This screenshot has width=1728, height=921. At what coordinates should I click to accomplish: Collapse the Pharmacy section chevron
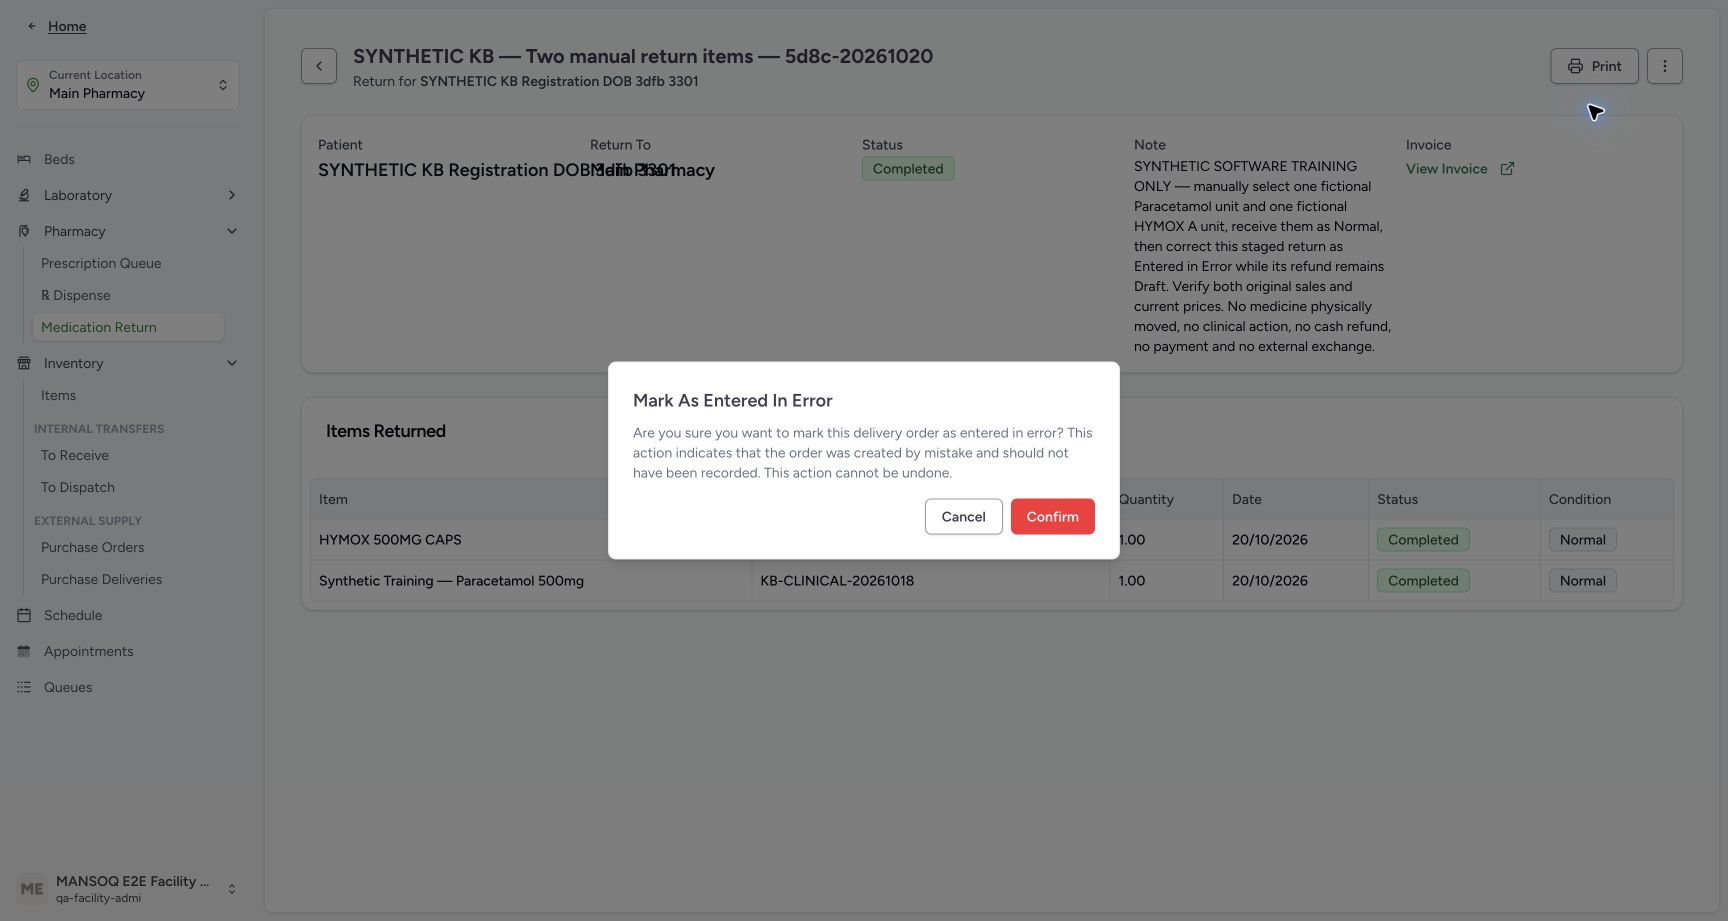[x=232, y=231]
